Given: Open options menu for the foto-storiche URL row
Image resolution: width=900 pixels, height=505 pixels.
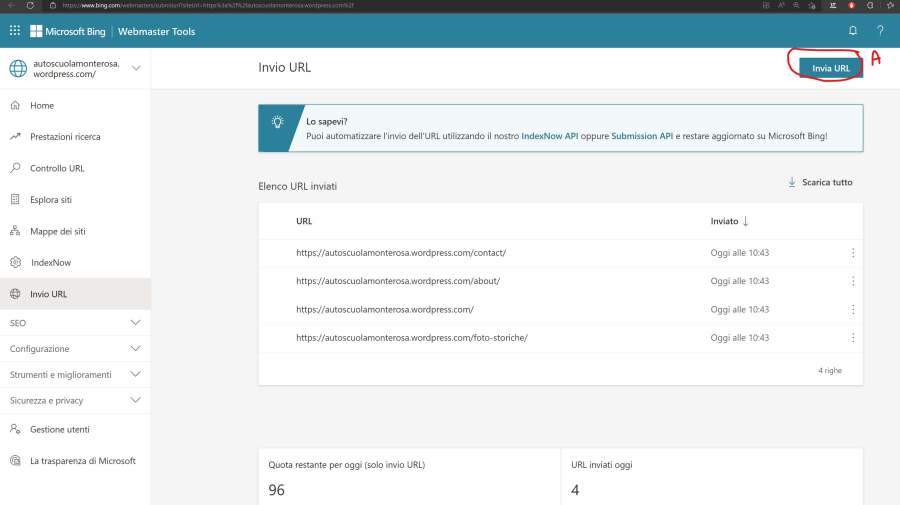Looking at the screenshot, I should pyautogui.click(x=853, y=338).
